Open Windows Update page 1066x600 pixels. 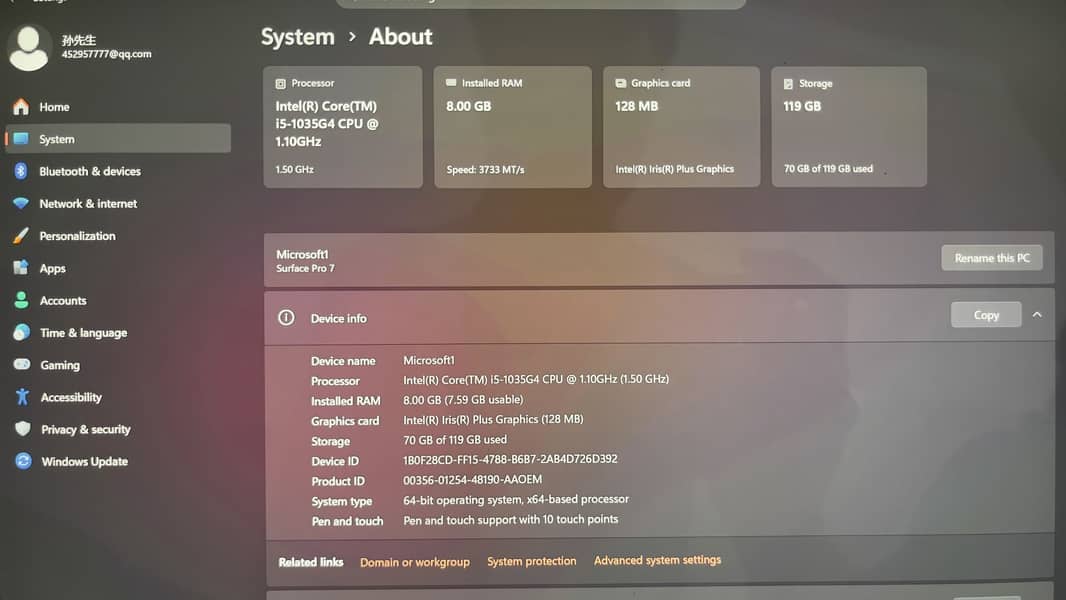118,461
